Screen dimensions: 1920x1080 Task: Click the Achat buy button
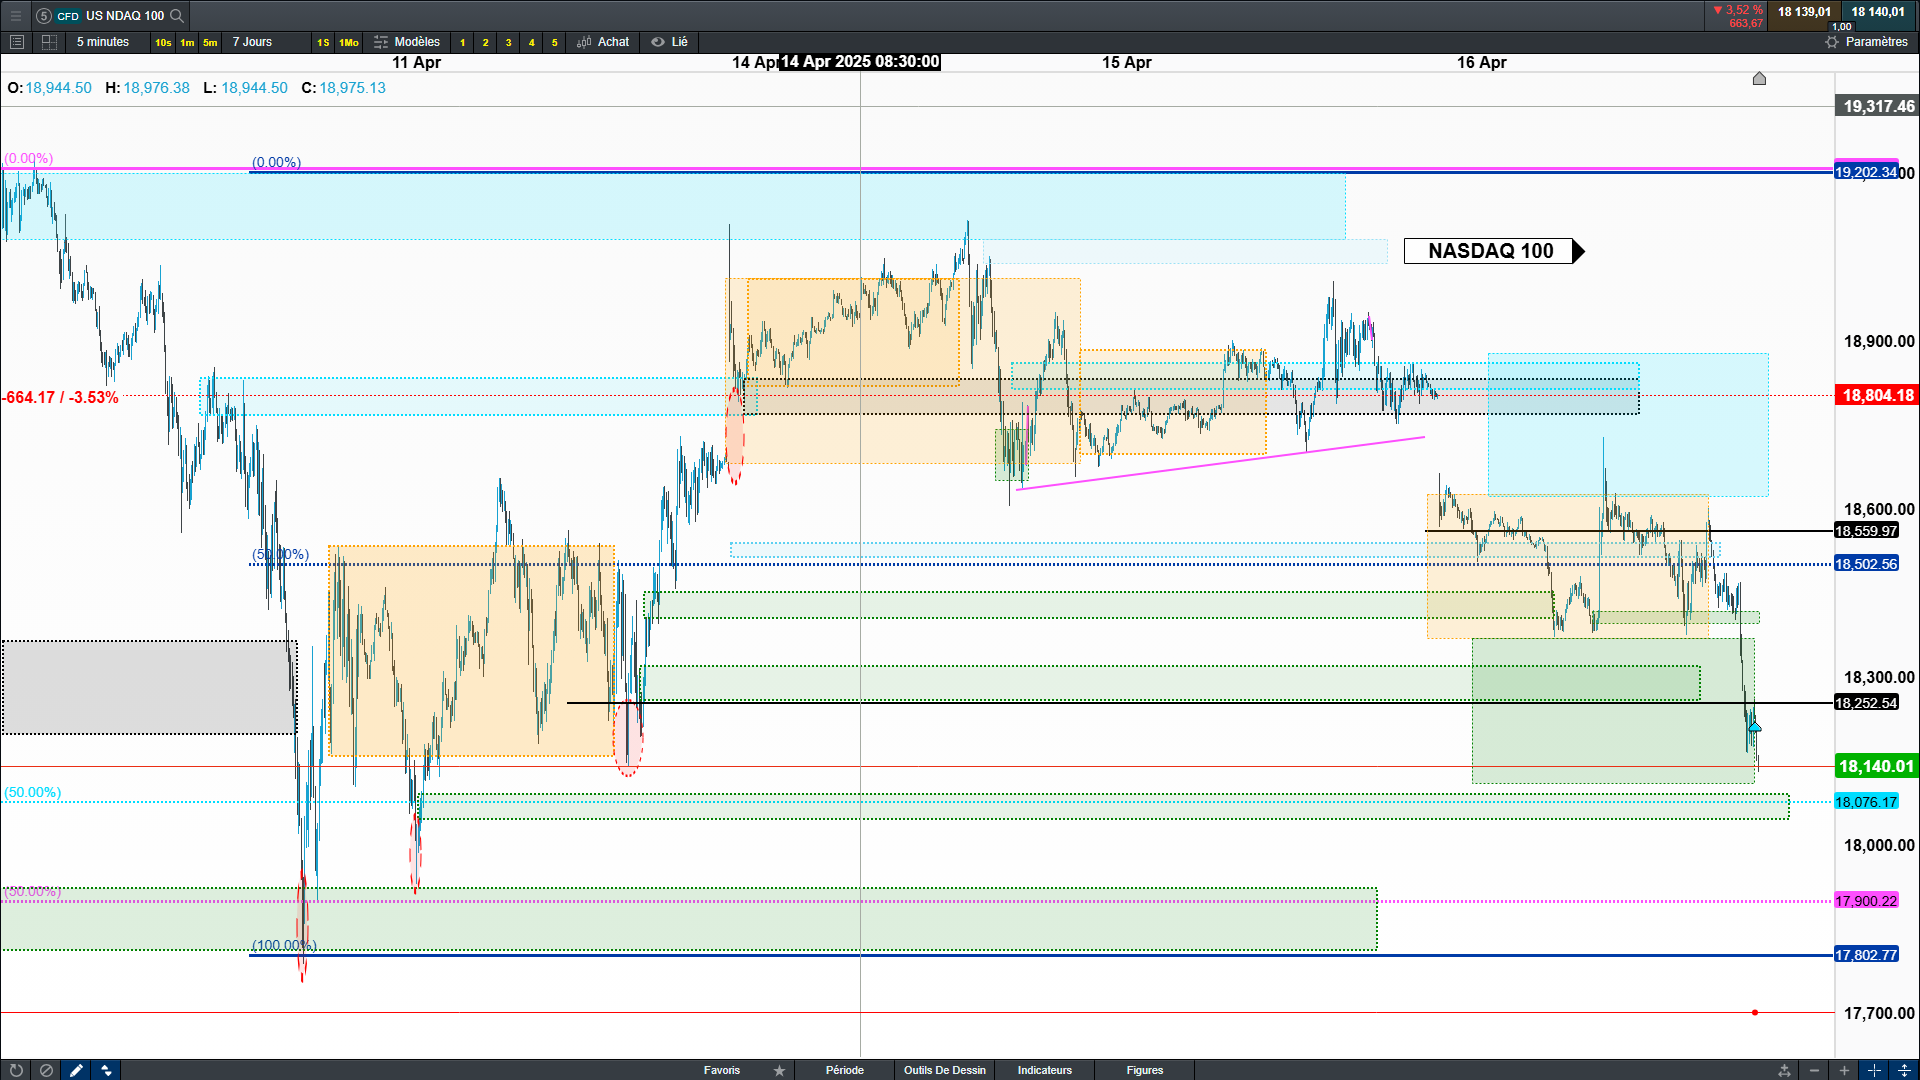[603, 42]
